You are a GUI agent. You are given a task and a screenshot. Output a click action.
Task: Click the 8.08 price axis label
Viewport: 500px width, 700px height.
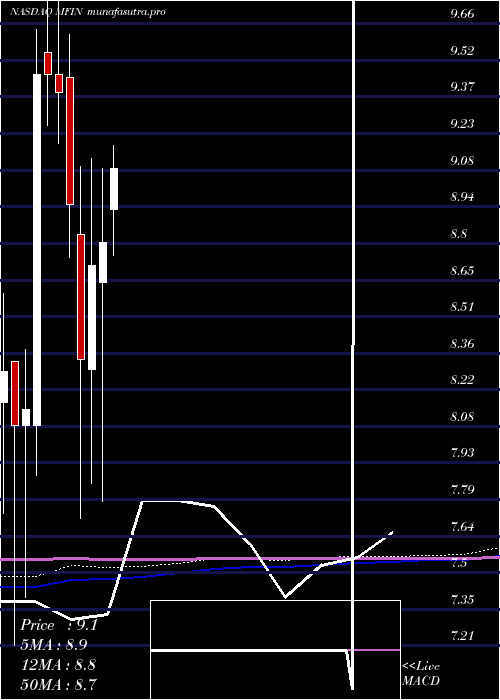click(462, 417)
